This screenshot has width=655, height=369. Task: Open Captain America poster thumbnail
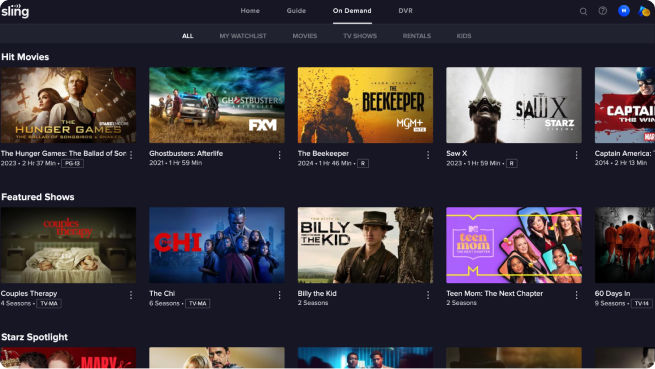pyautogui.click(x=625, y=105)
